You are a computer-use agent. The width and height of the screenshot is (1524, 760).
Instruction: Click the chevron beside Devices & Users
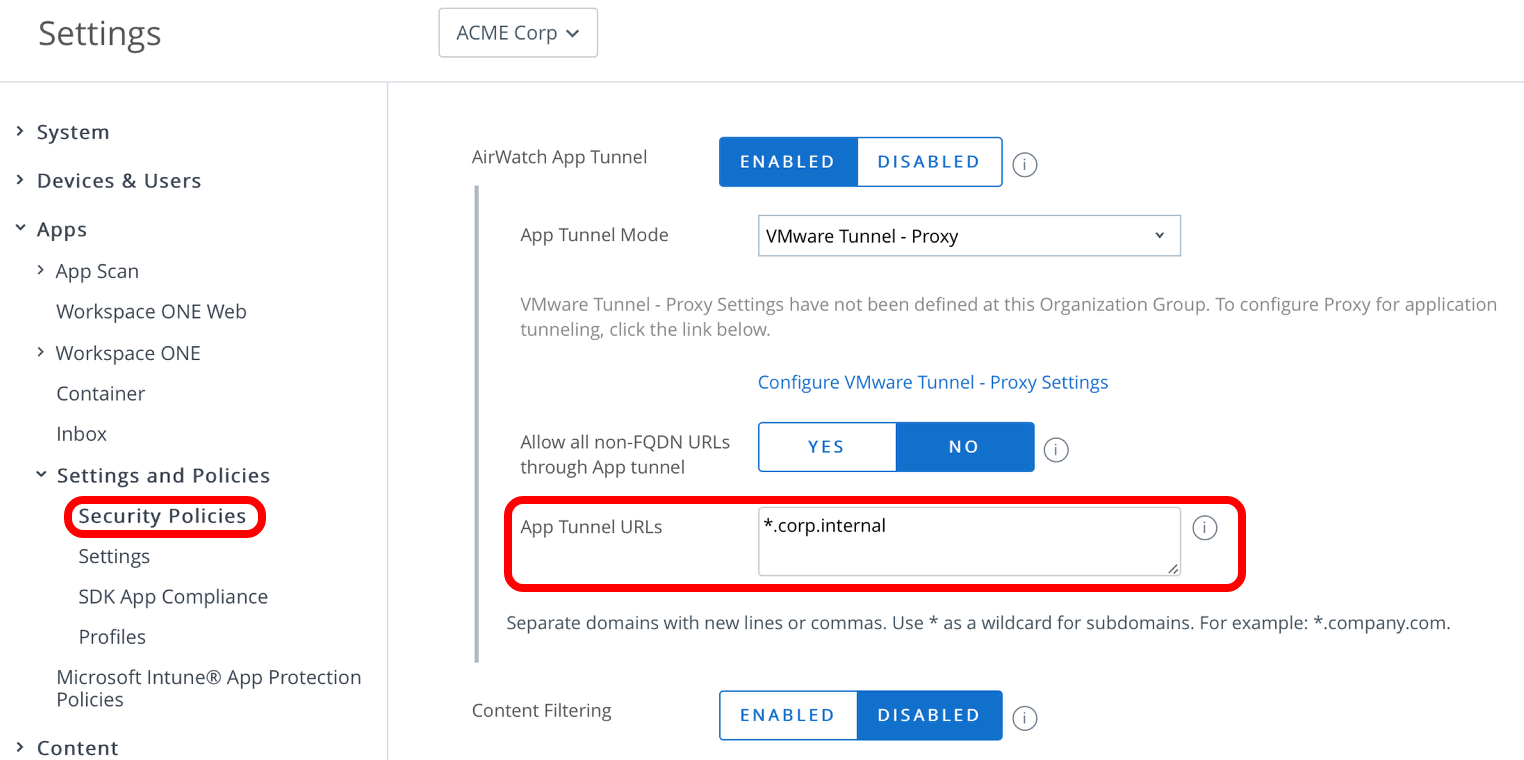pos(22,180)
